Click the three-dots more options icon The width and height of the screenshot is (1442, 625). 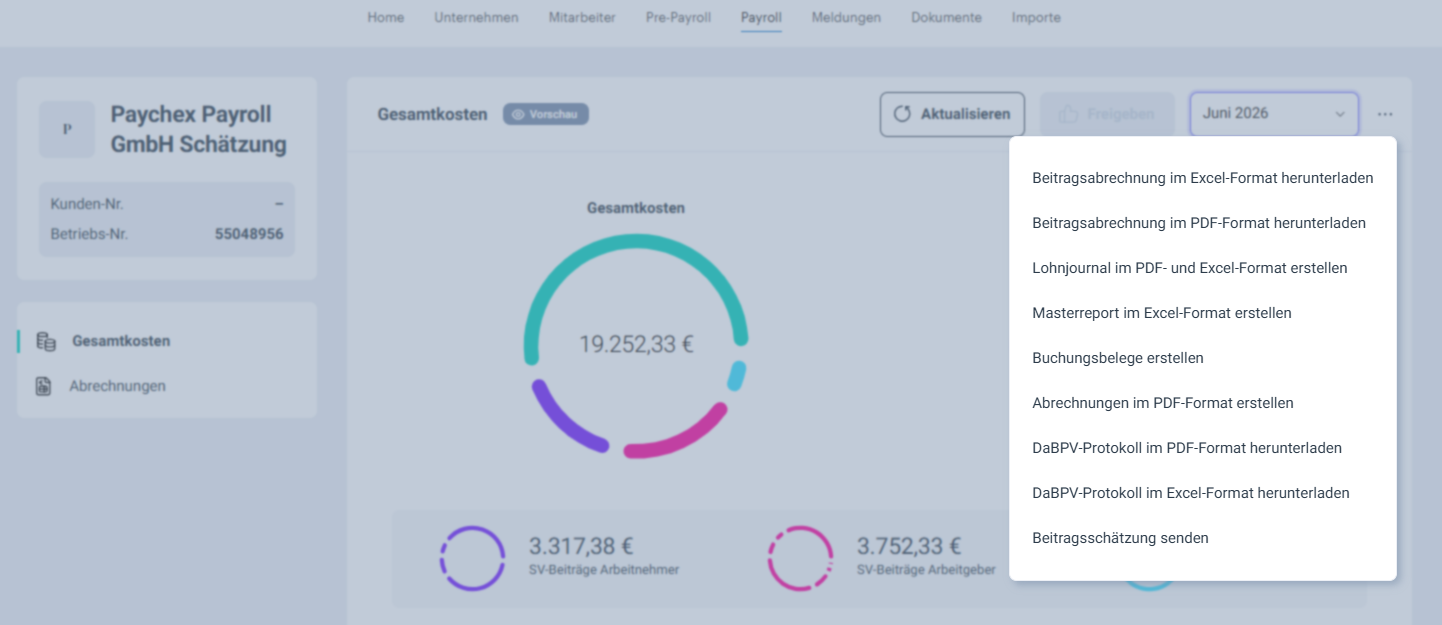coord(1384,114)
